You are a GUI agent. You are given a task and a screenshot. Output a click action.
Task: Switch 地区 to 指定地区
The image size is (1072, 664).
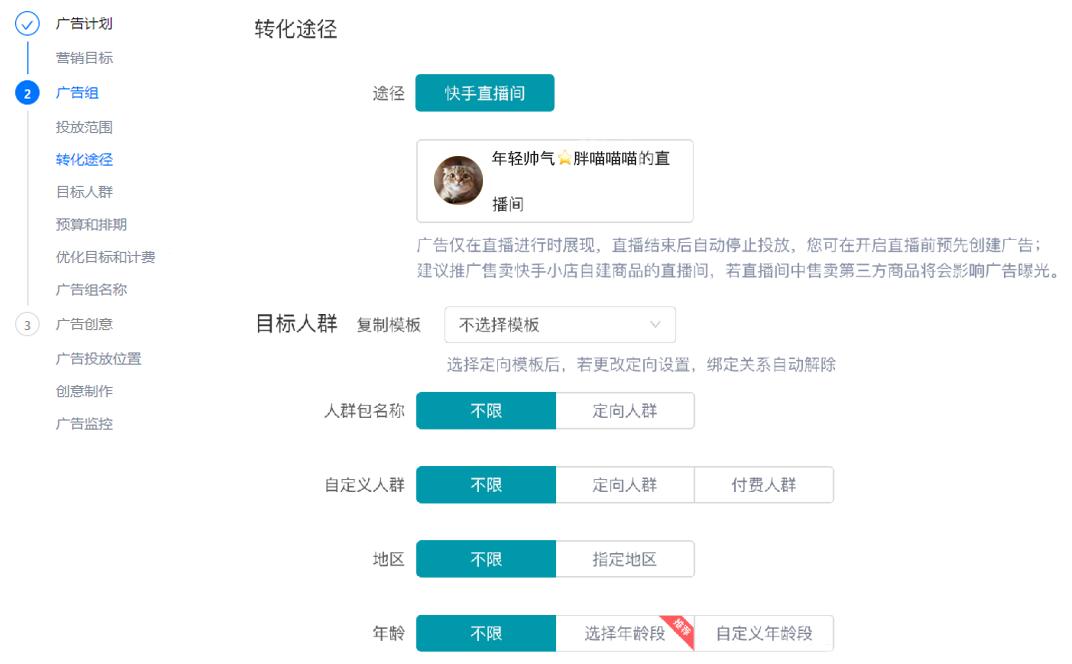(x=625, y=559)
